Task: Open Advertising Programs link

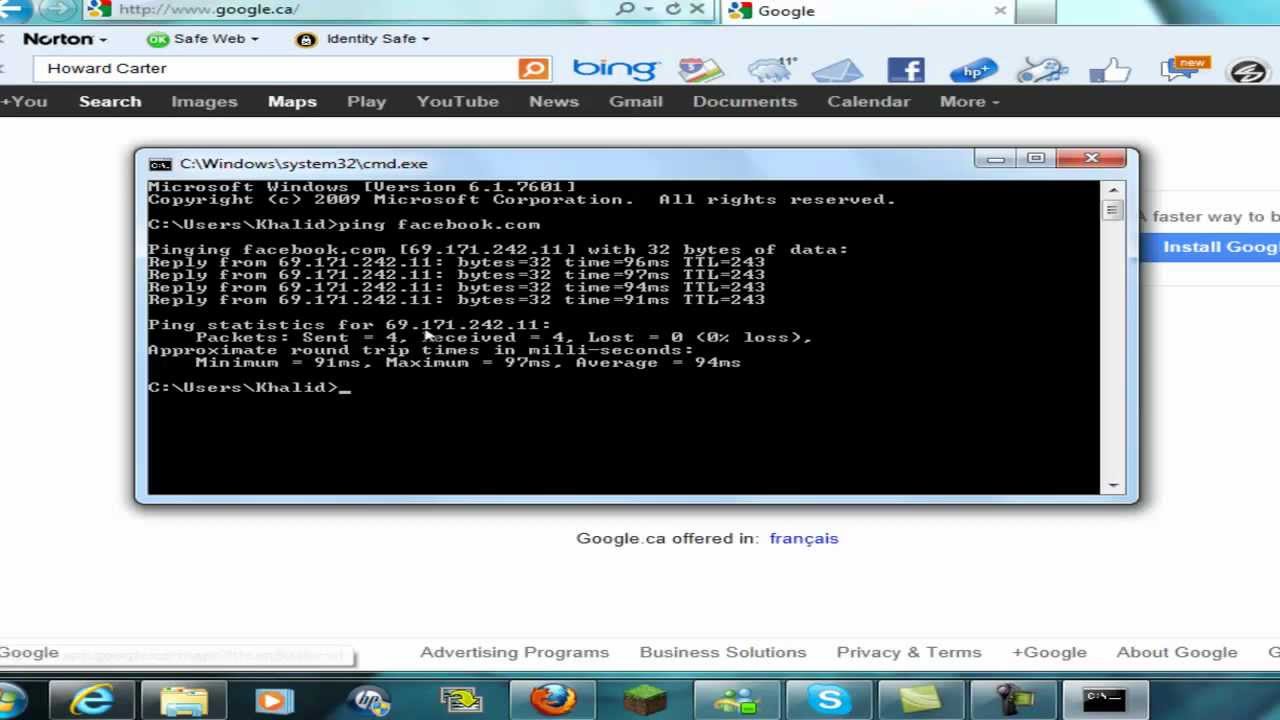Action: [x=514, y=652]
